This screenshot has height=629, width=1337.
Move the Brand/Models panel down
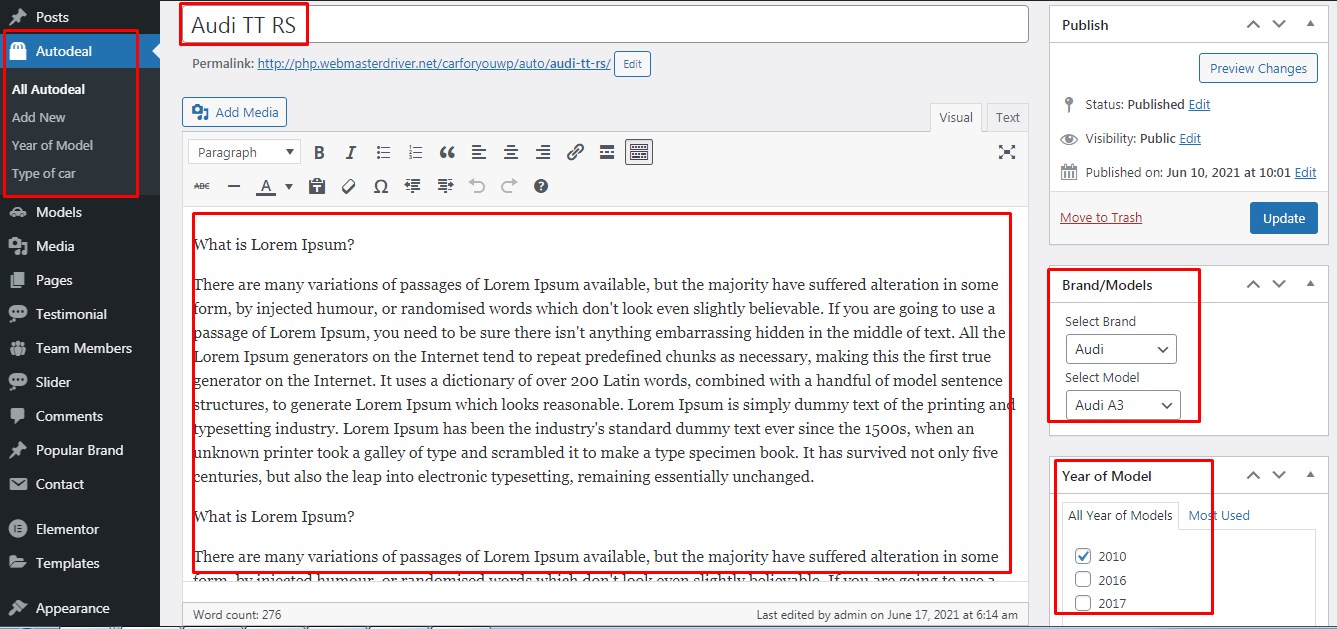click(x=1279, y=284)
